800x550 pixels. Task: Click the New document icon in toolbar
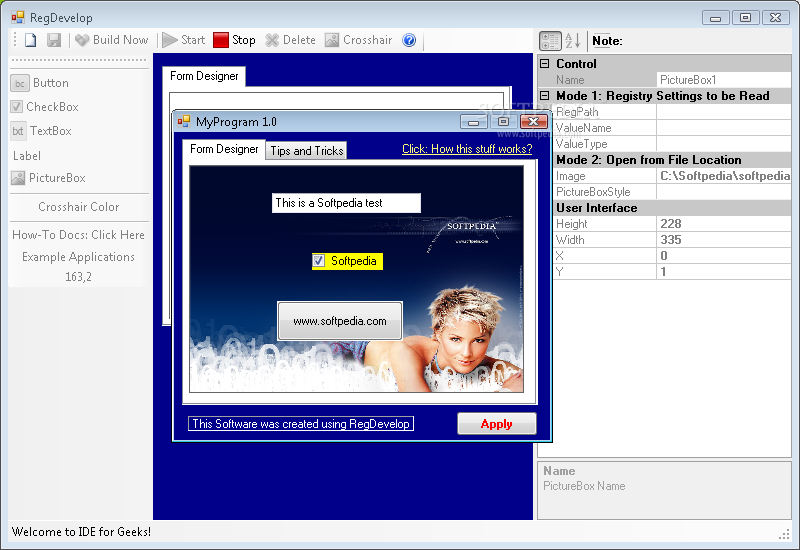tap(31, 40)
